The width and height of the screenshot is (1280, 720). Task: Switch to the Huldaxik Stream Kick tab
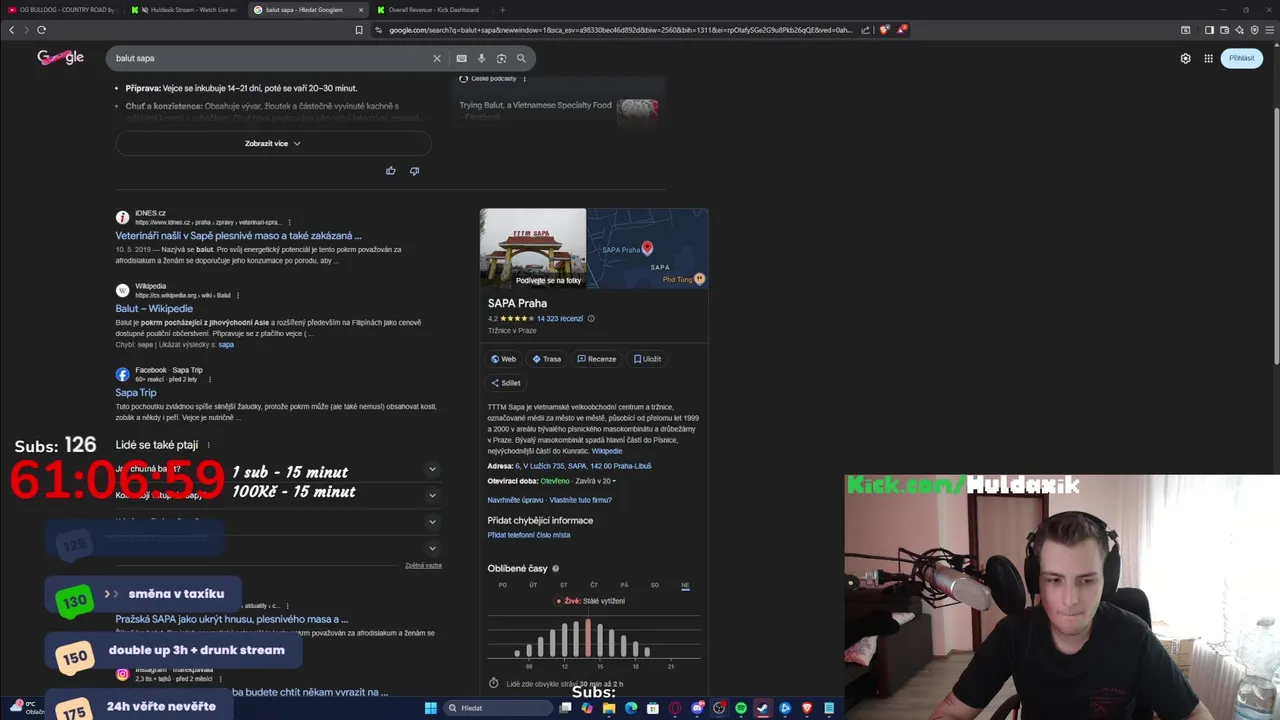click(185, 10)
